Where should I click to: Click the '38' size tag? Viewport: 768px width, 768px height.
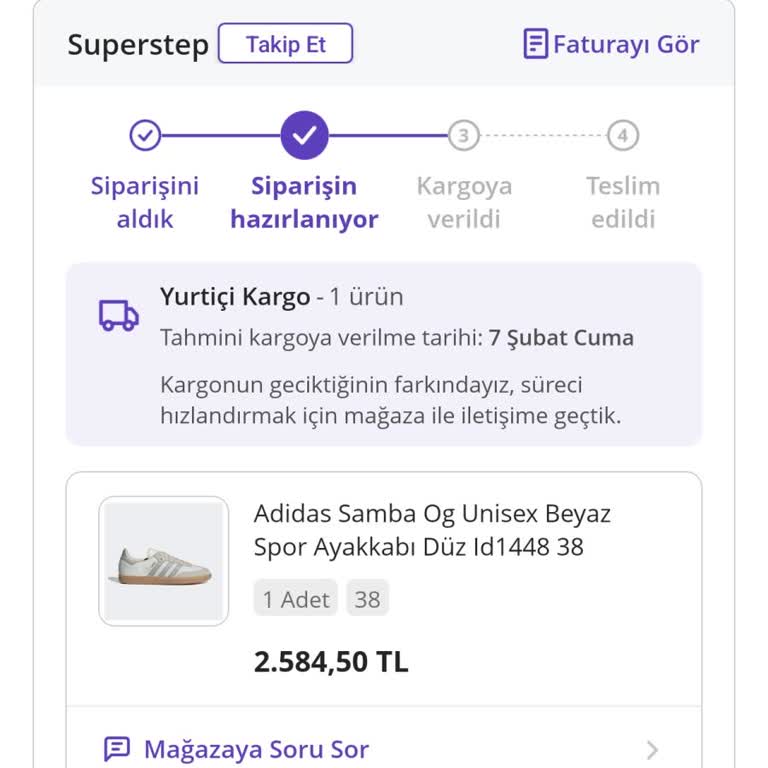point(367,599)
